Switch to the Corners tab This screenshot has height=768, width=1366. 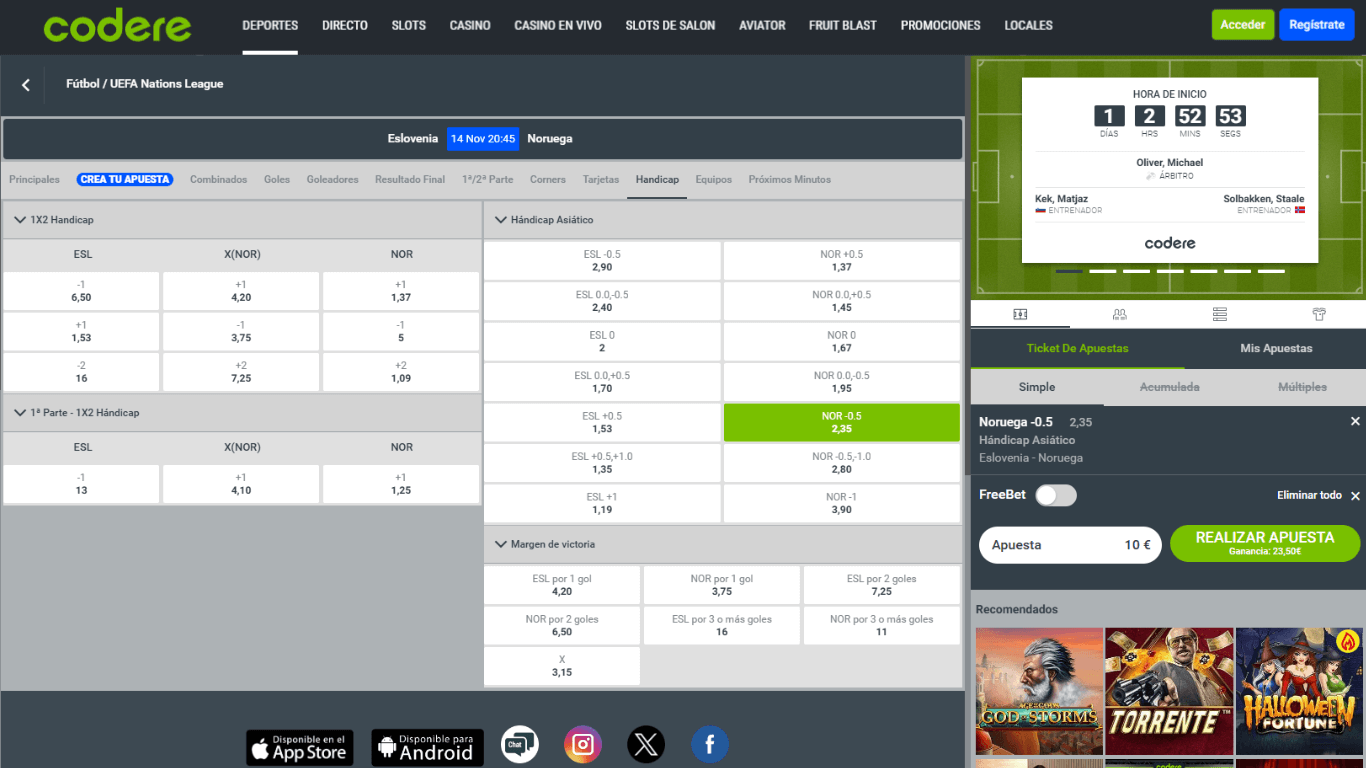click(x=548, y=180)
